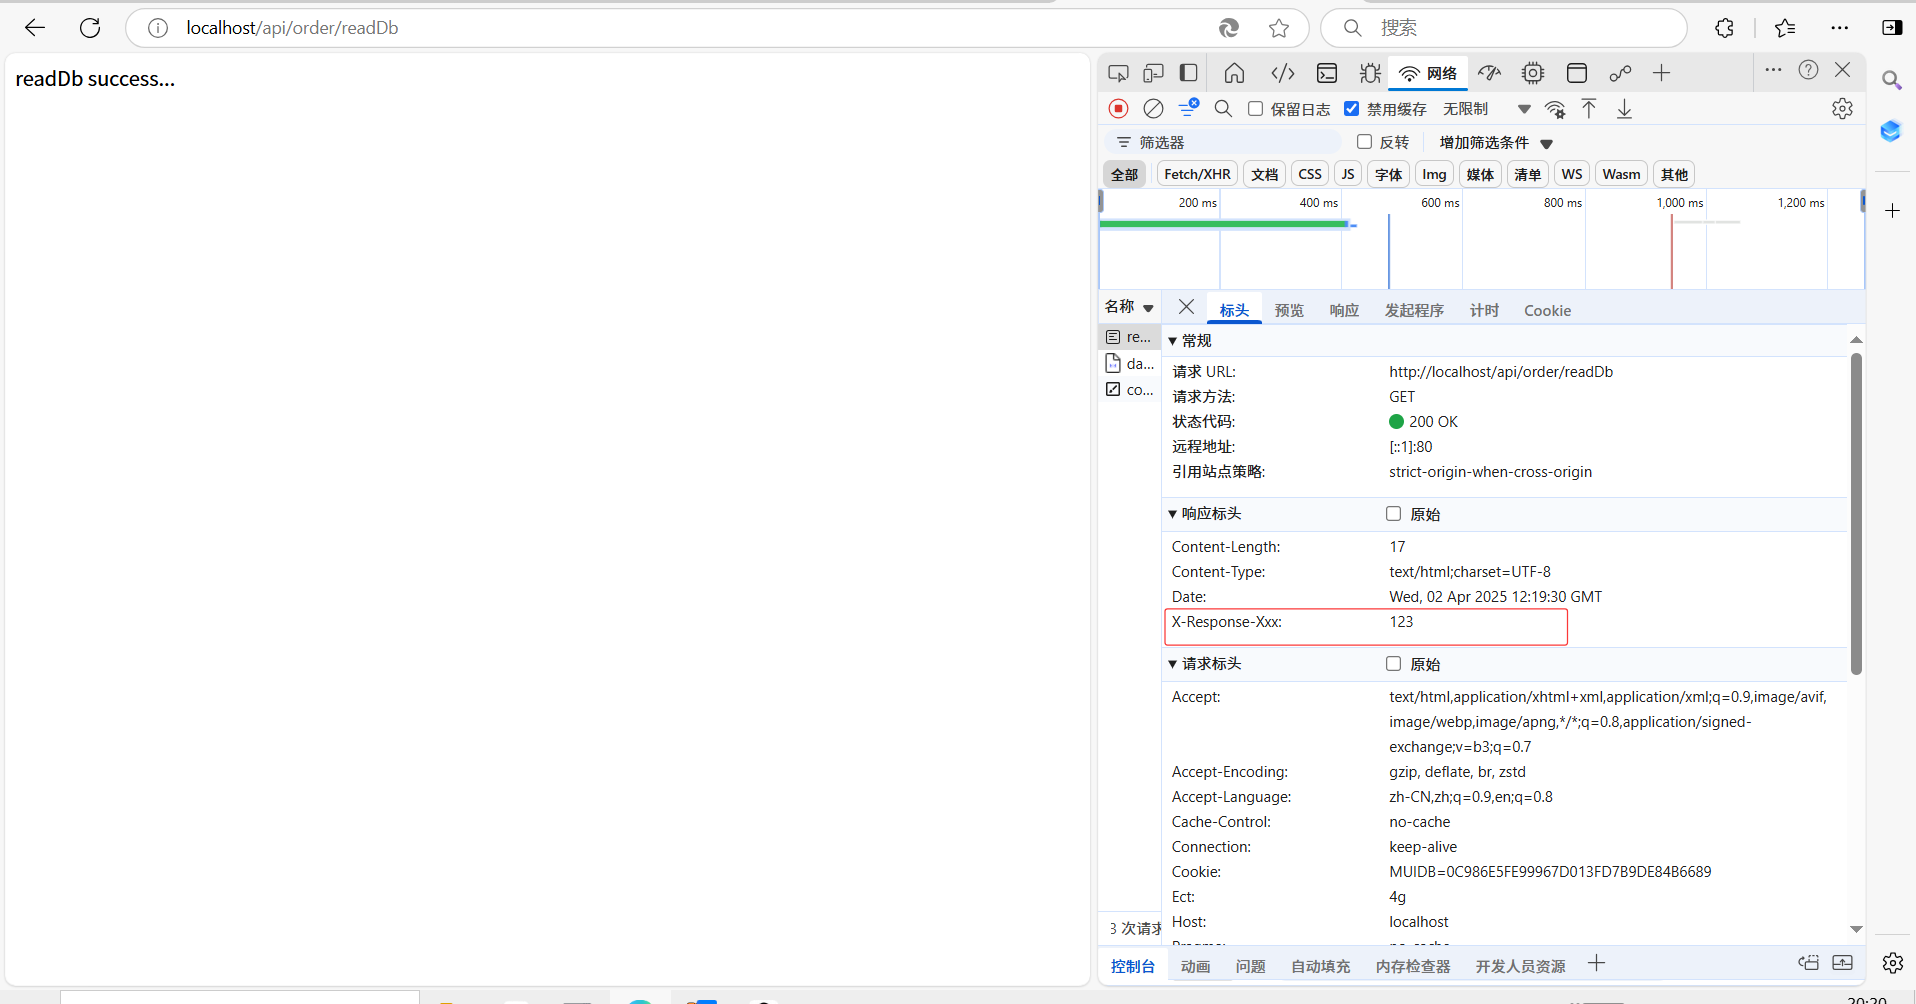Switch to the 计时 tab
The height and width of the screenshot is (1004, 1916).
pos(1484,311)
